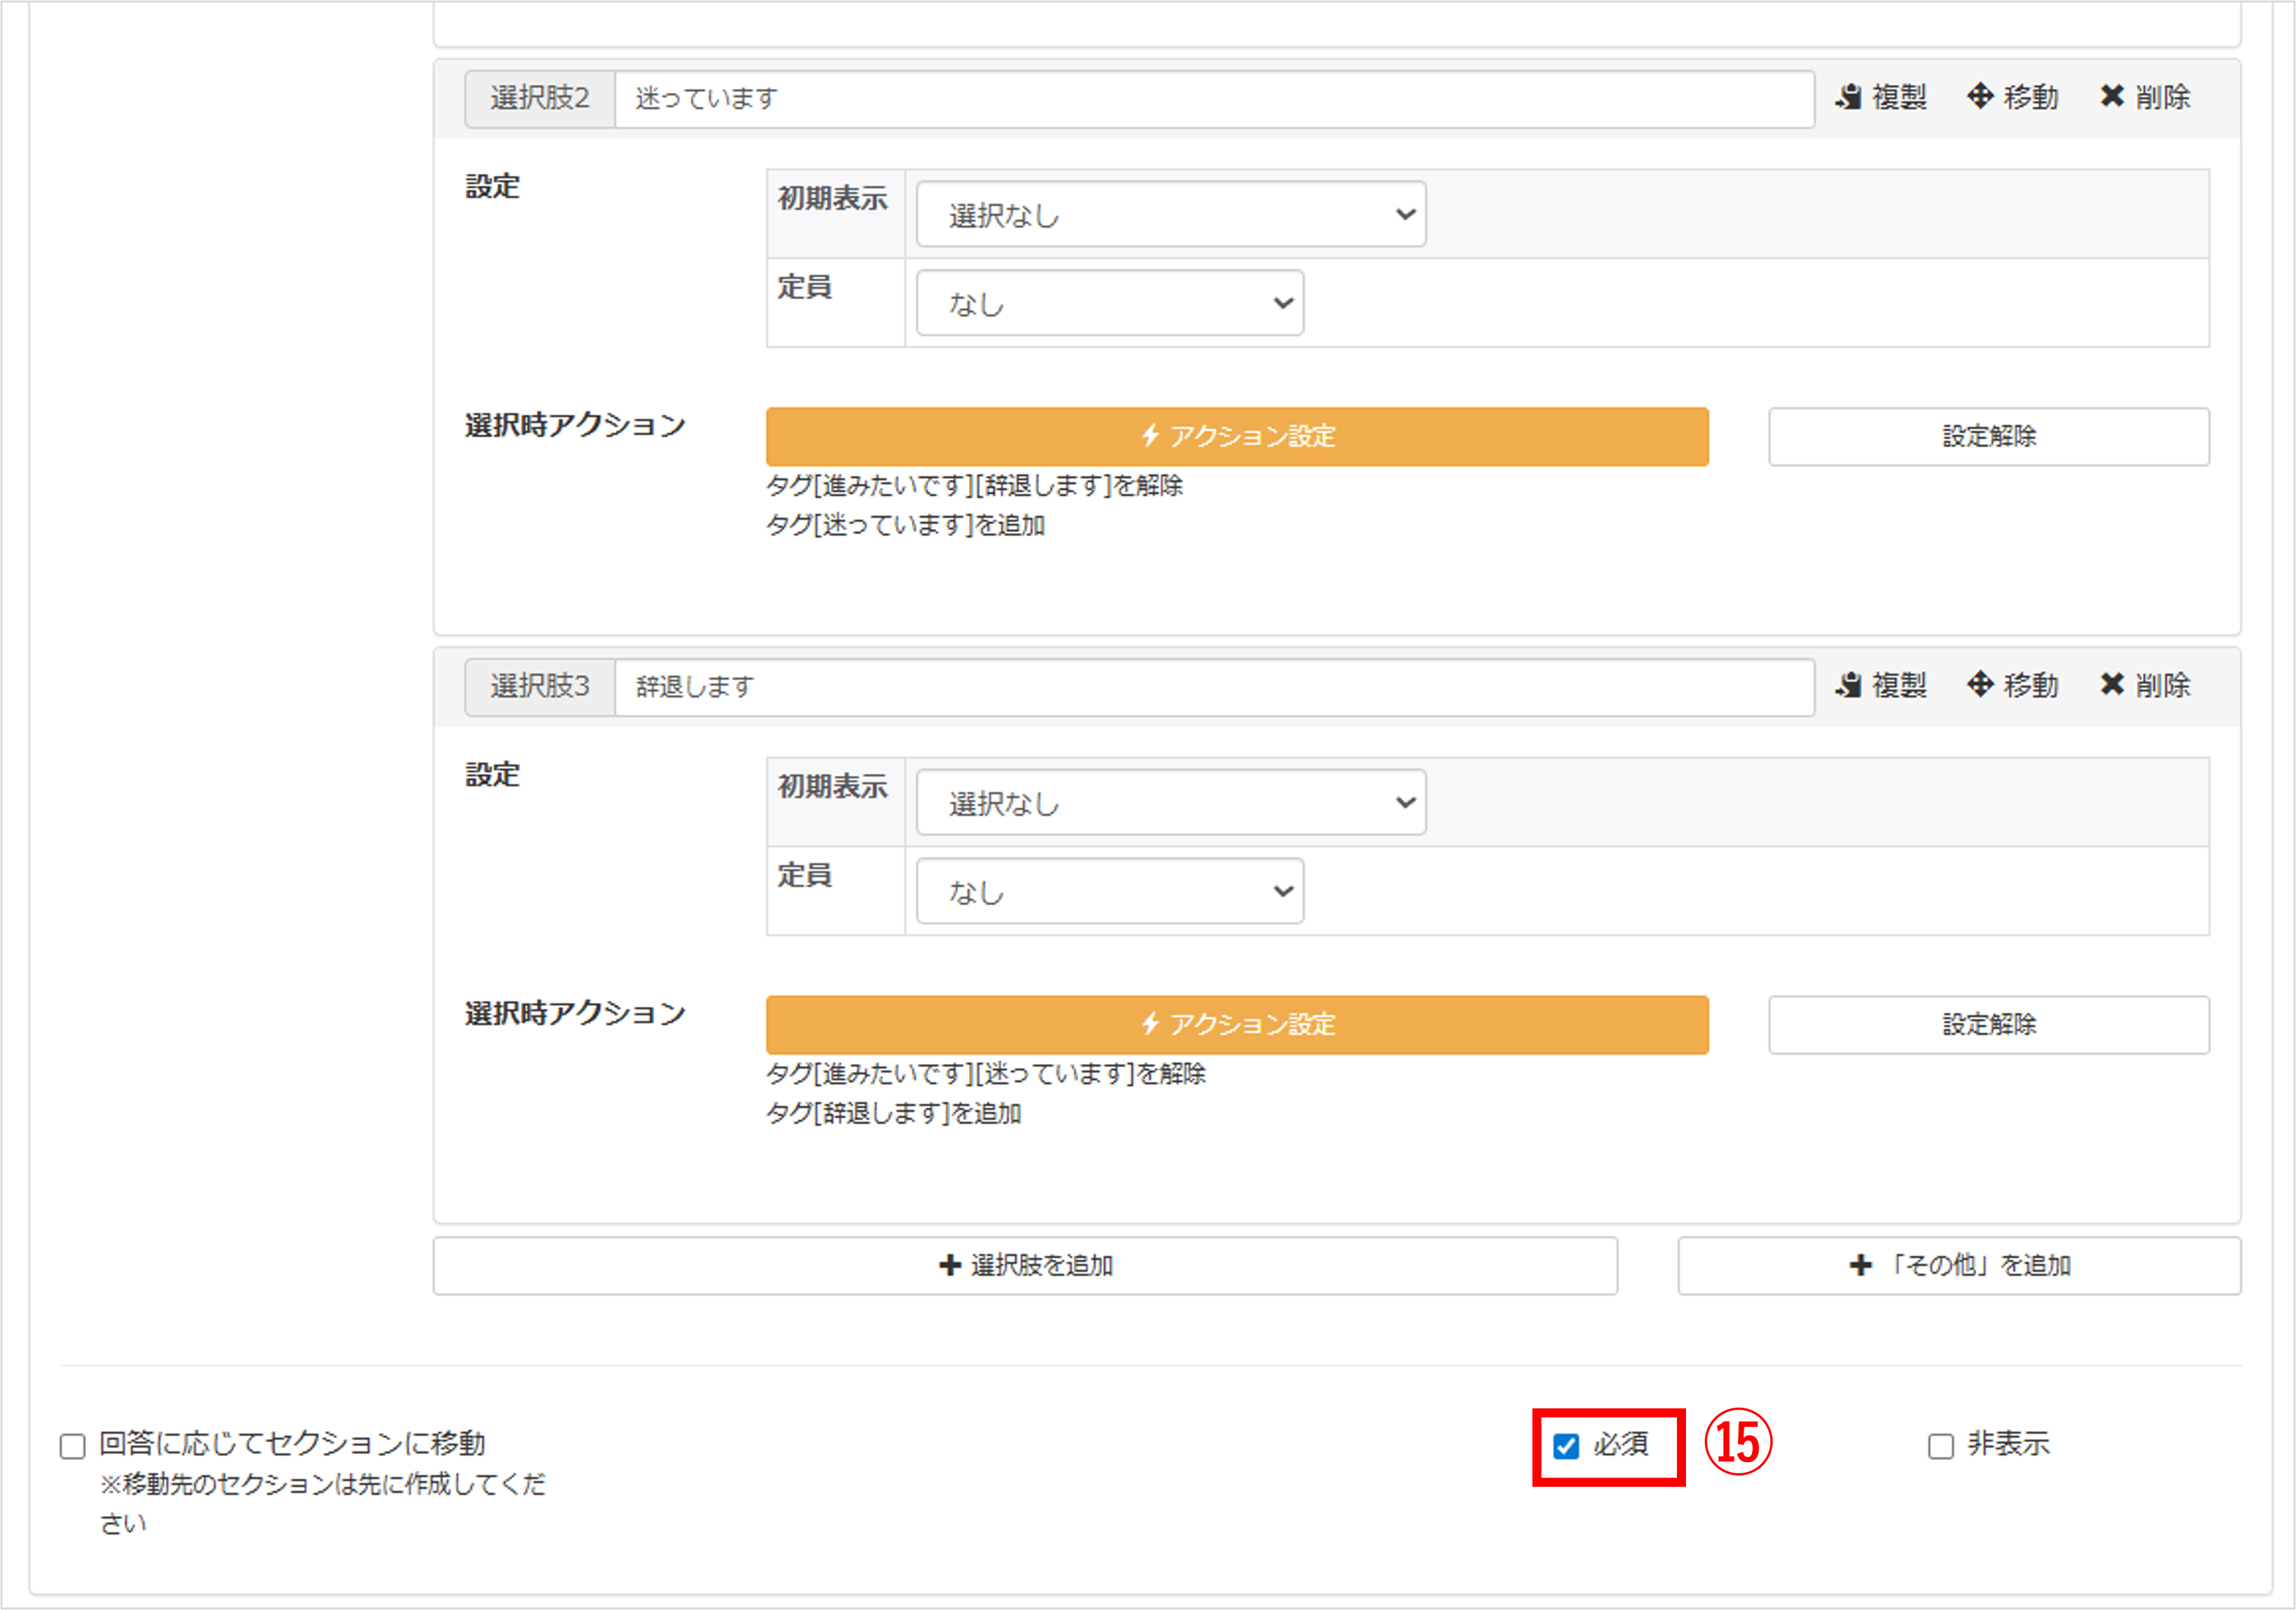This screenshot has height=1610, width=2296.
Task: Open アクション設定 for 選択肢2 via lightning icon
Action: click(x=1151, y=435)
